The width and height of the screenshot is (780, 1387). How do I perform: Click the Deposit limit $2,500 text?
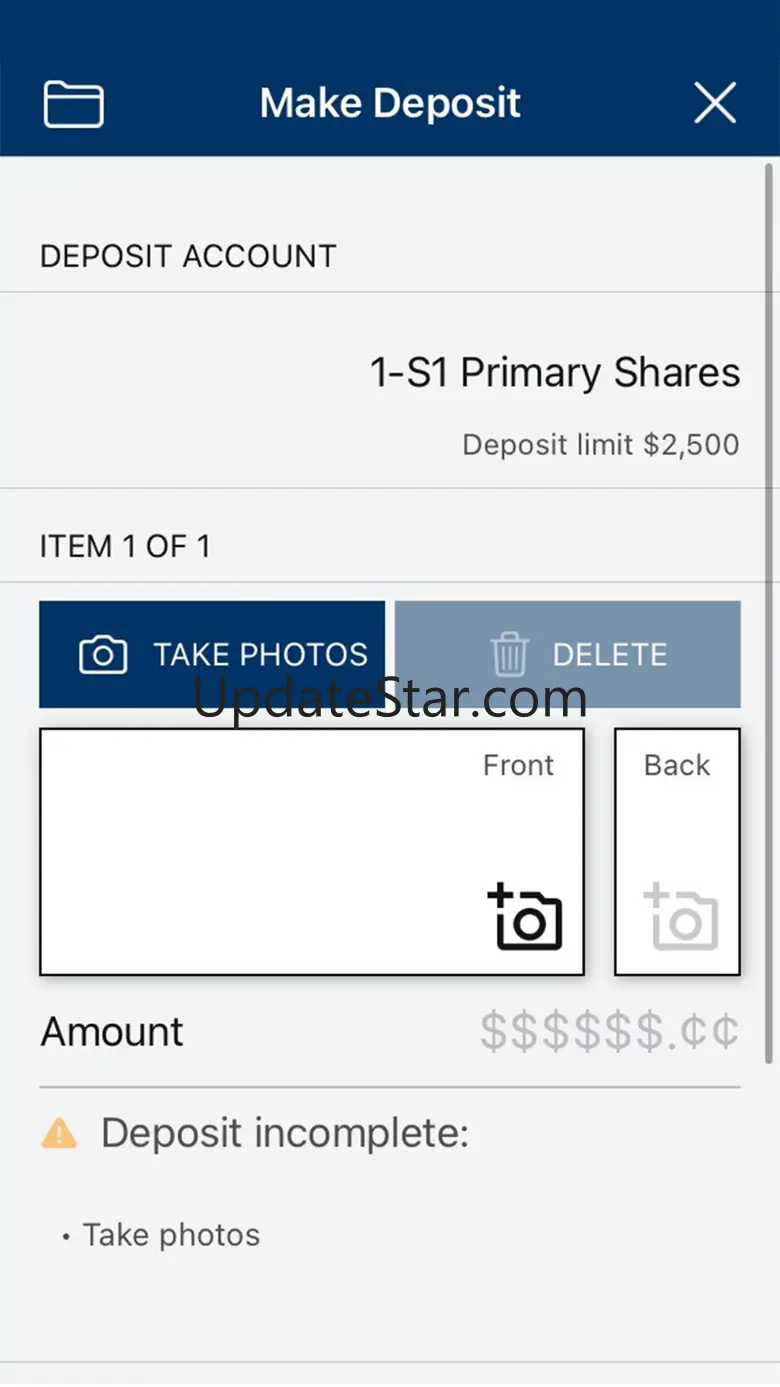(600, 445)
